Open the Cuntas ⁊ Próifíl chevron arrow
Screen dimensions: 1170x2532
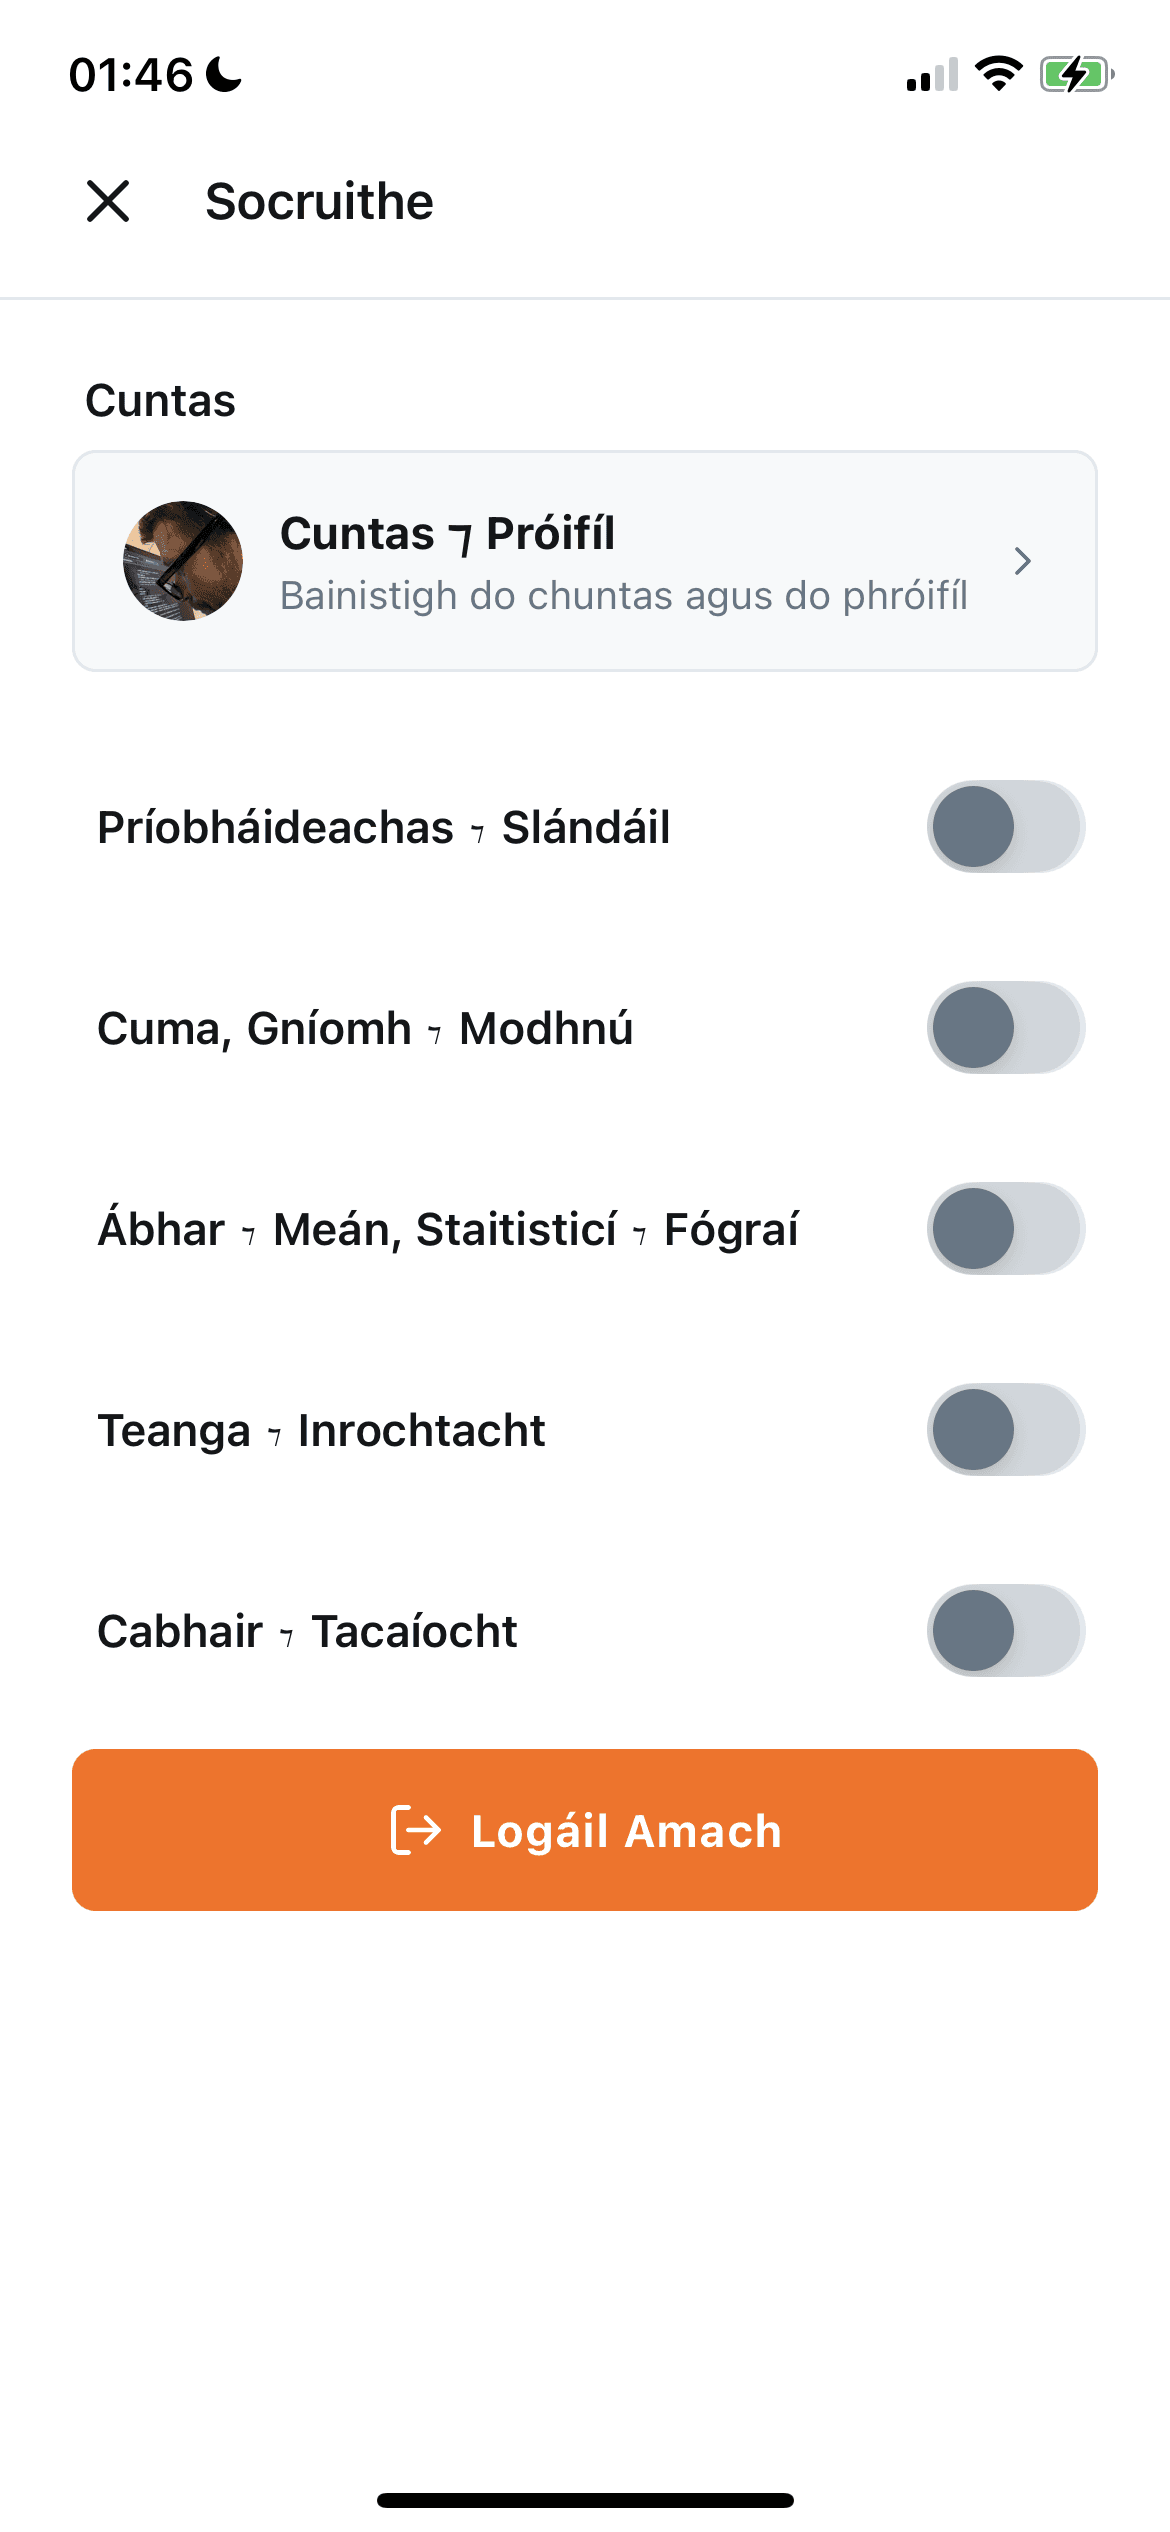1022,561
